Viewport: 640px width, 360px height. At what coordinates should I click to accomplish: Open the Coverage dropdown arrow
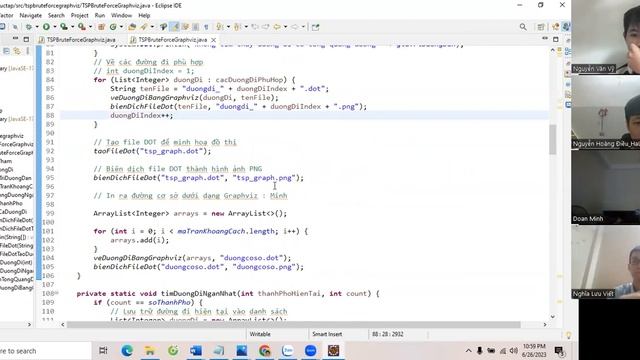point(72,27)
